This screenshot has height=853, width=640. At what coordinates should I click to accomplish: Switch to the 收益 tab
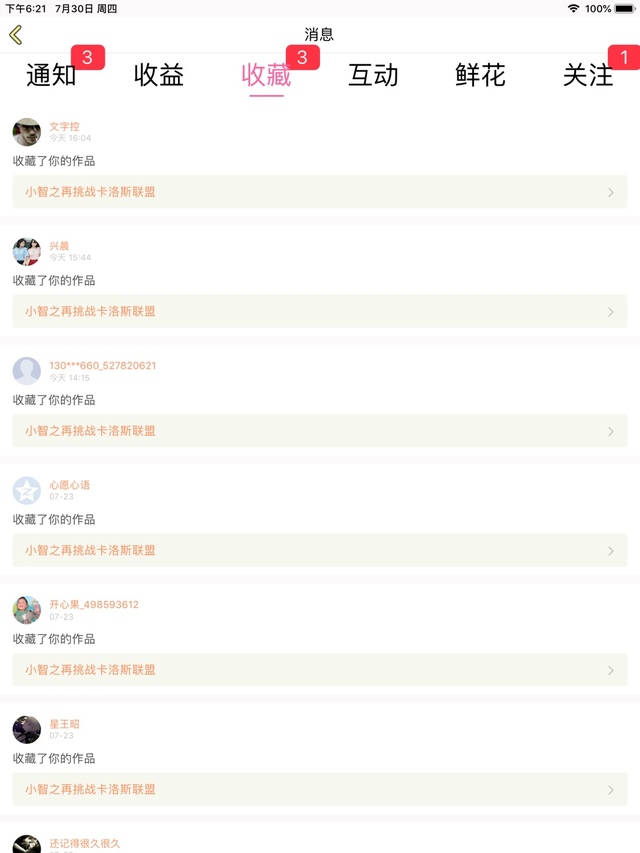pos(159,75)
